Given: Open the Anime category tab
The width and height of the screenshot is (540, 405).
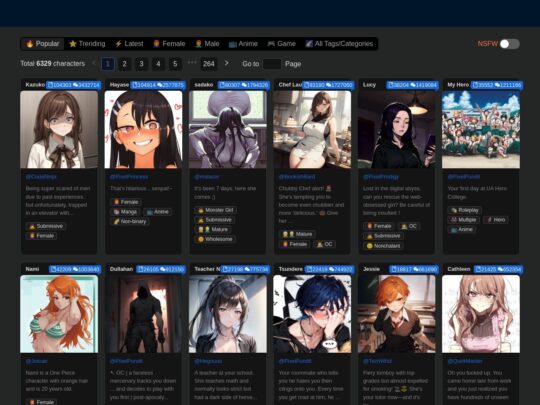Looking at the screenshot, I should click(x=243, y=44).
